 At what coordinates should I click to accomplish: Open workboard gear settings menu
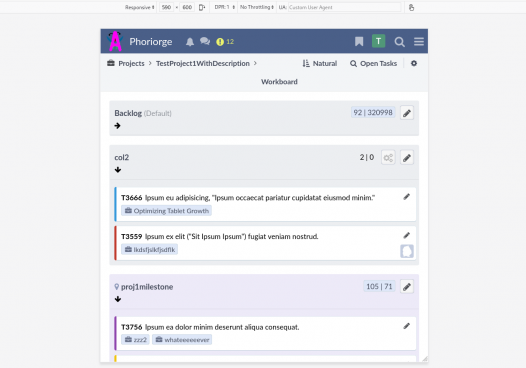(x=414, y=63)
